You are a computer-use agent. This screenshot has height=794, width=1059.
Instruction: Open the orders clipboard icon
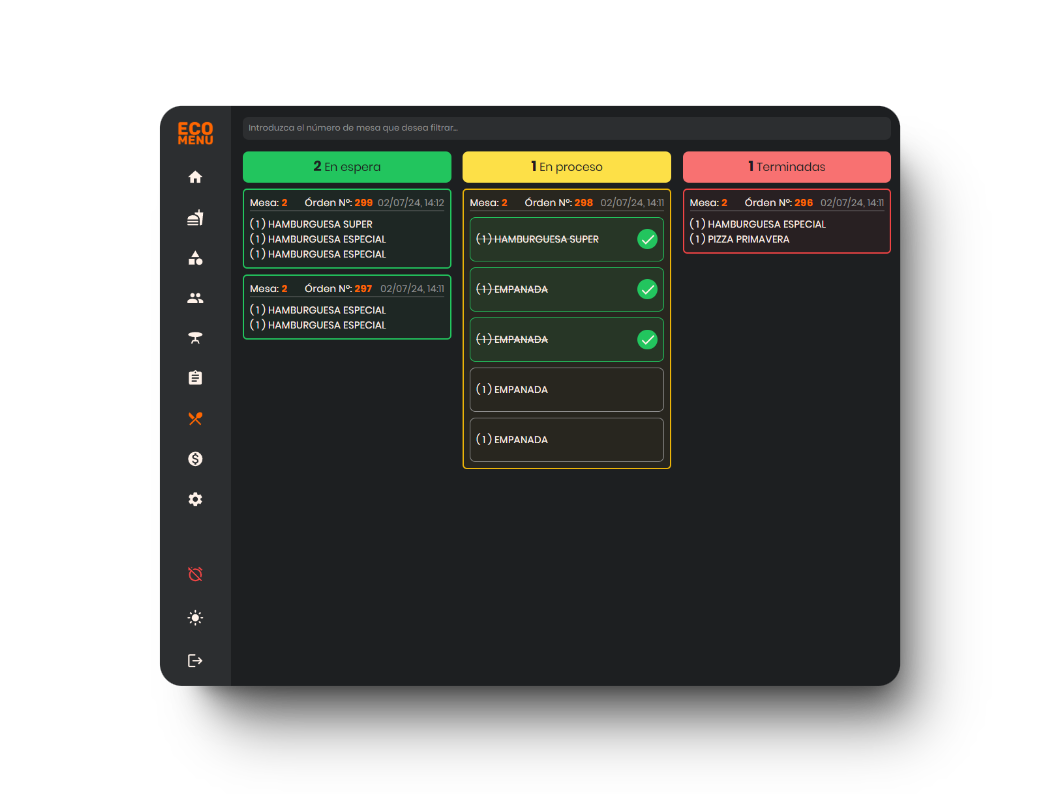tap(195, 378)
